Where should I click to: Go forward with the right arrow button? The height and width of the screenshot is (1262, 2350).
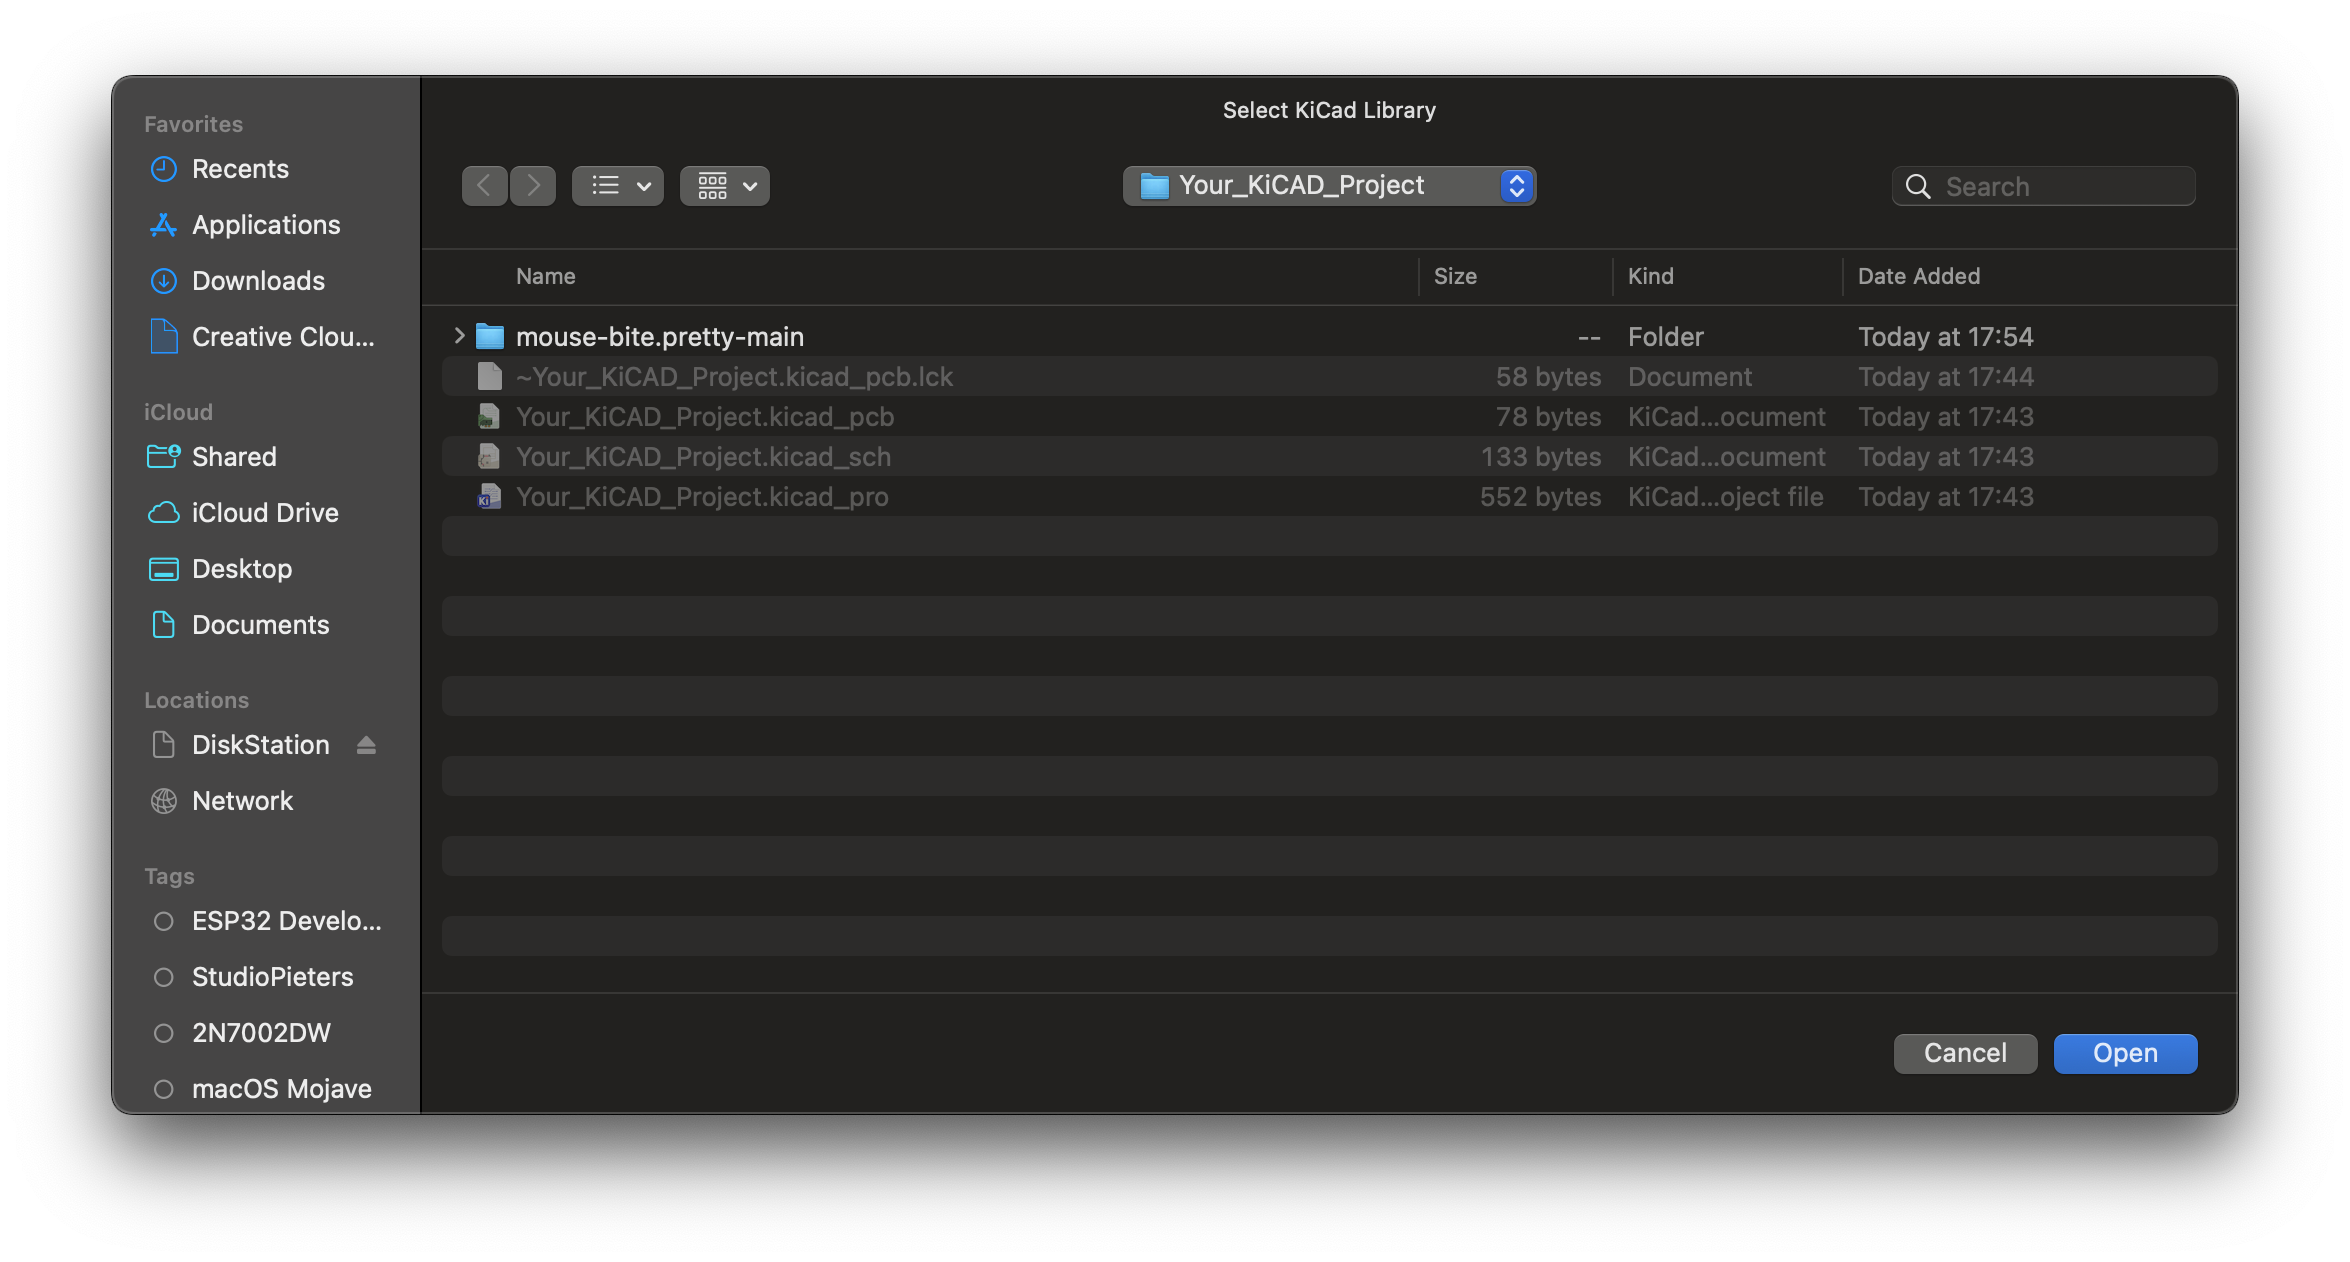(533, 186)
